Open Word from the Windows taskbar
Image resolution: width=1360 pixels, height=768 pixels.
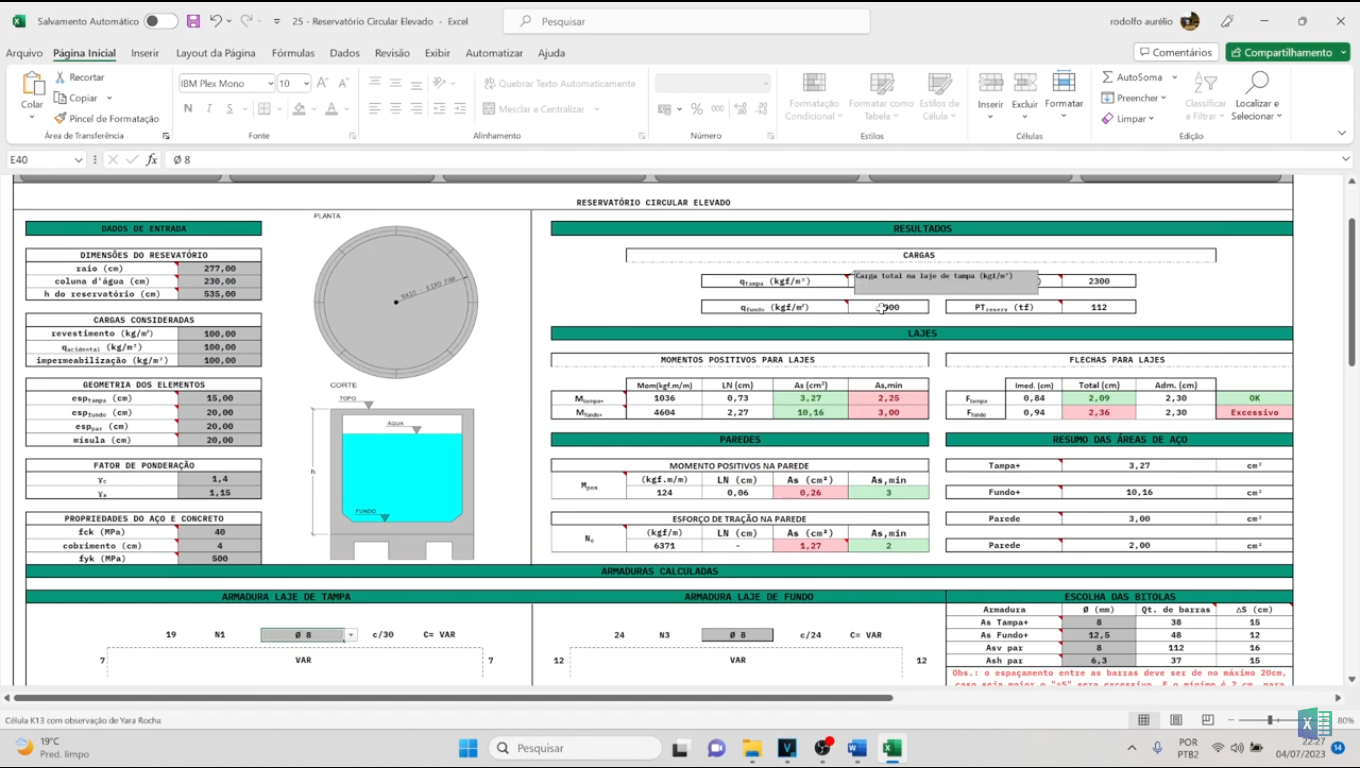point(857,748)
